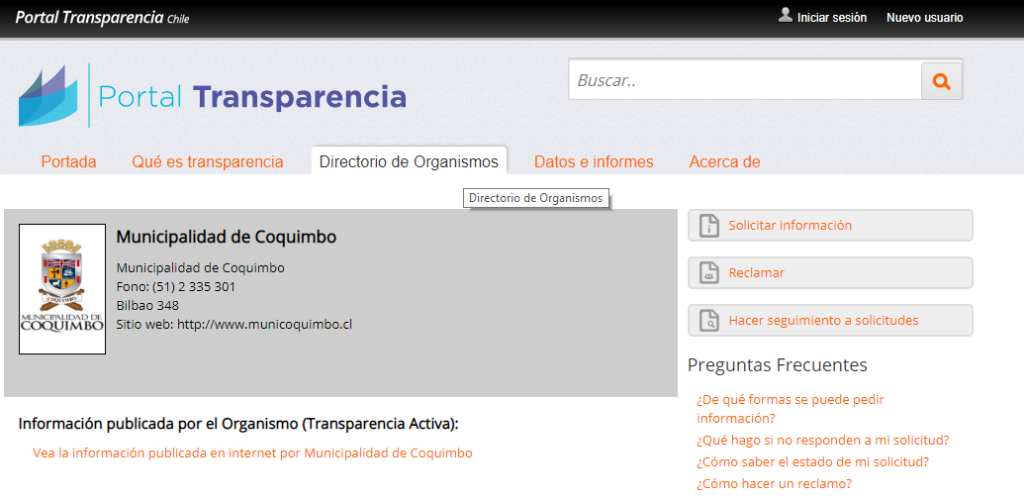Screen dimensions: 1024x502
Task: Open the information published by Municipalidad de Coquimbo link
Action: [x=252, y=453]
